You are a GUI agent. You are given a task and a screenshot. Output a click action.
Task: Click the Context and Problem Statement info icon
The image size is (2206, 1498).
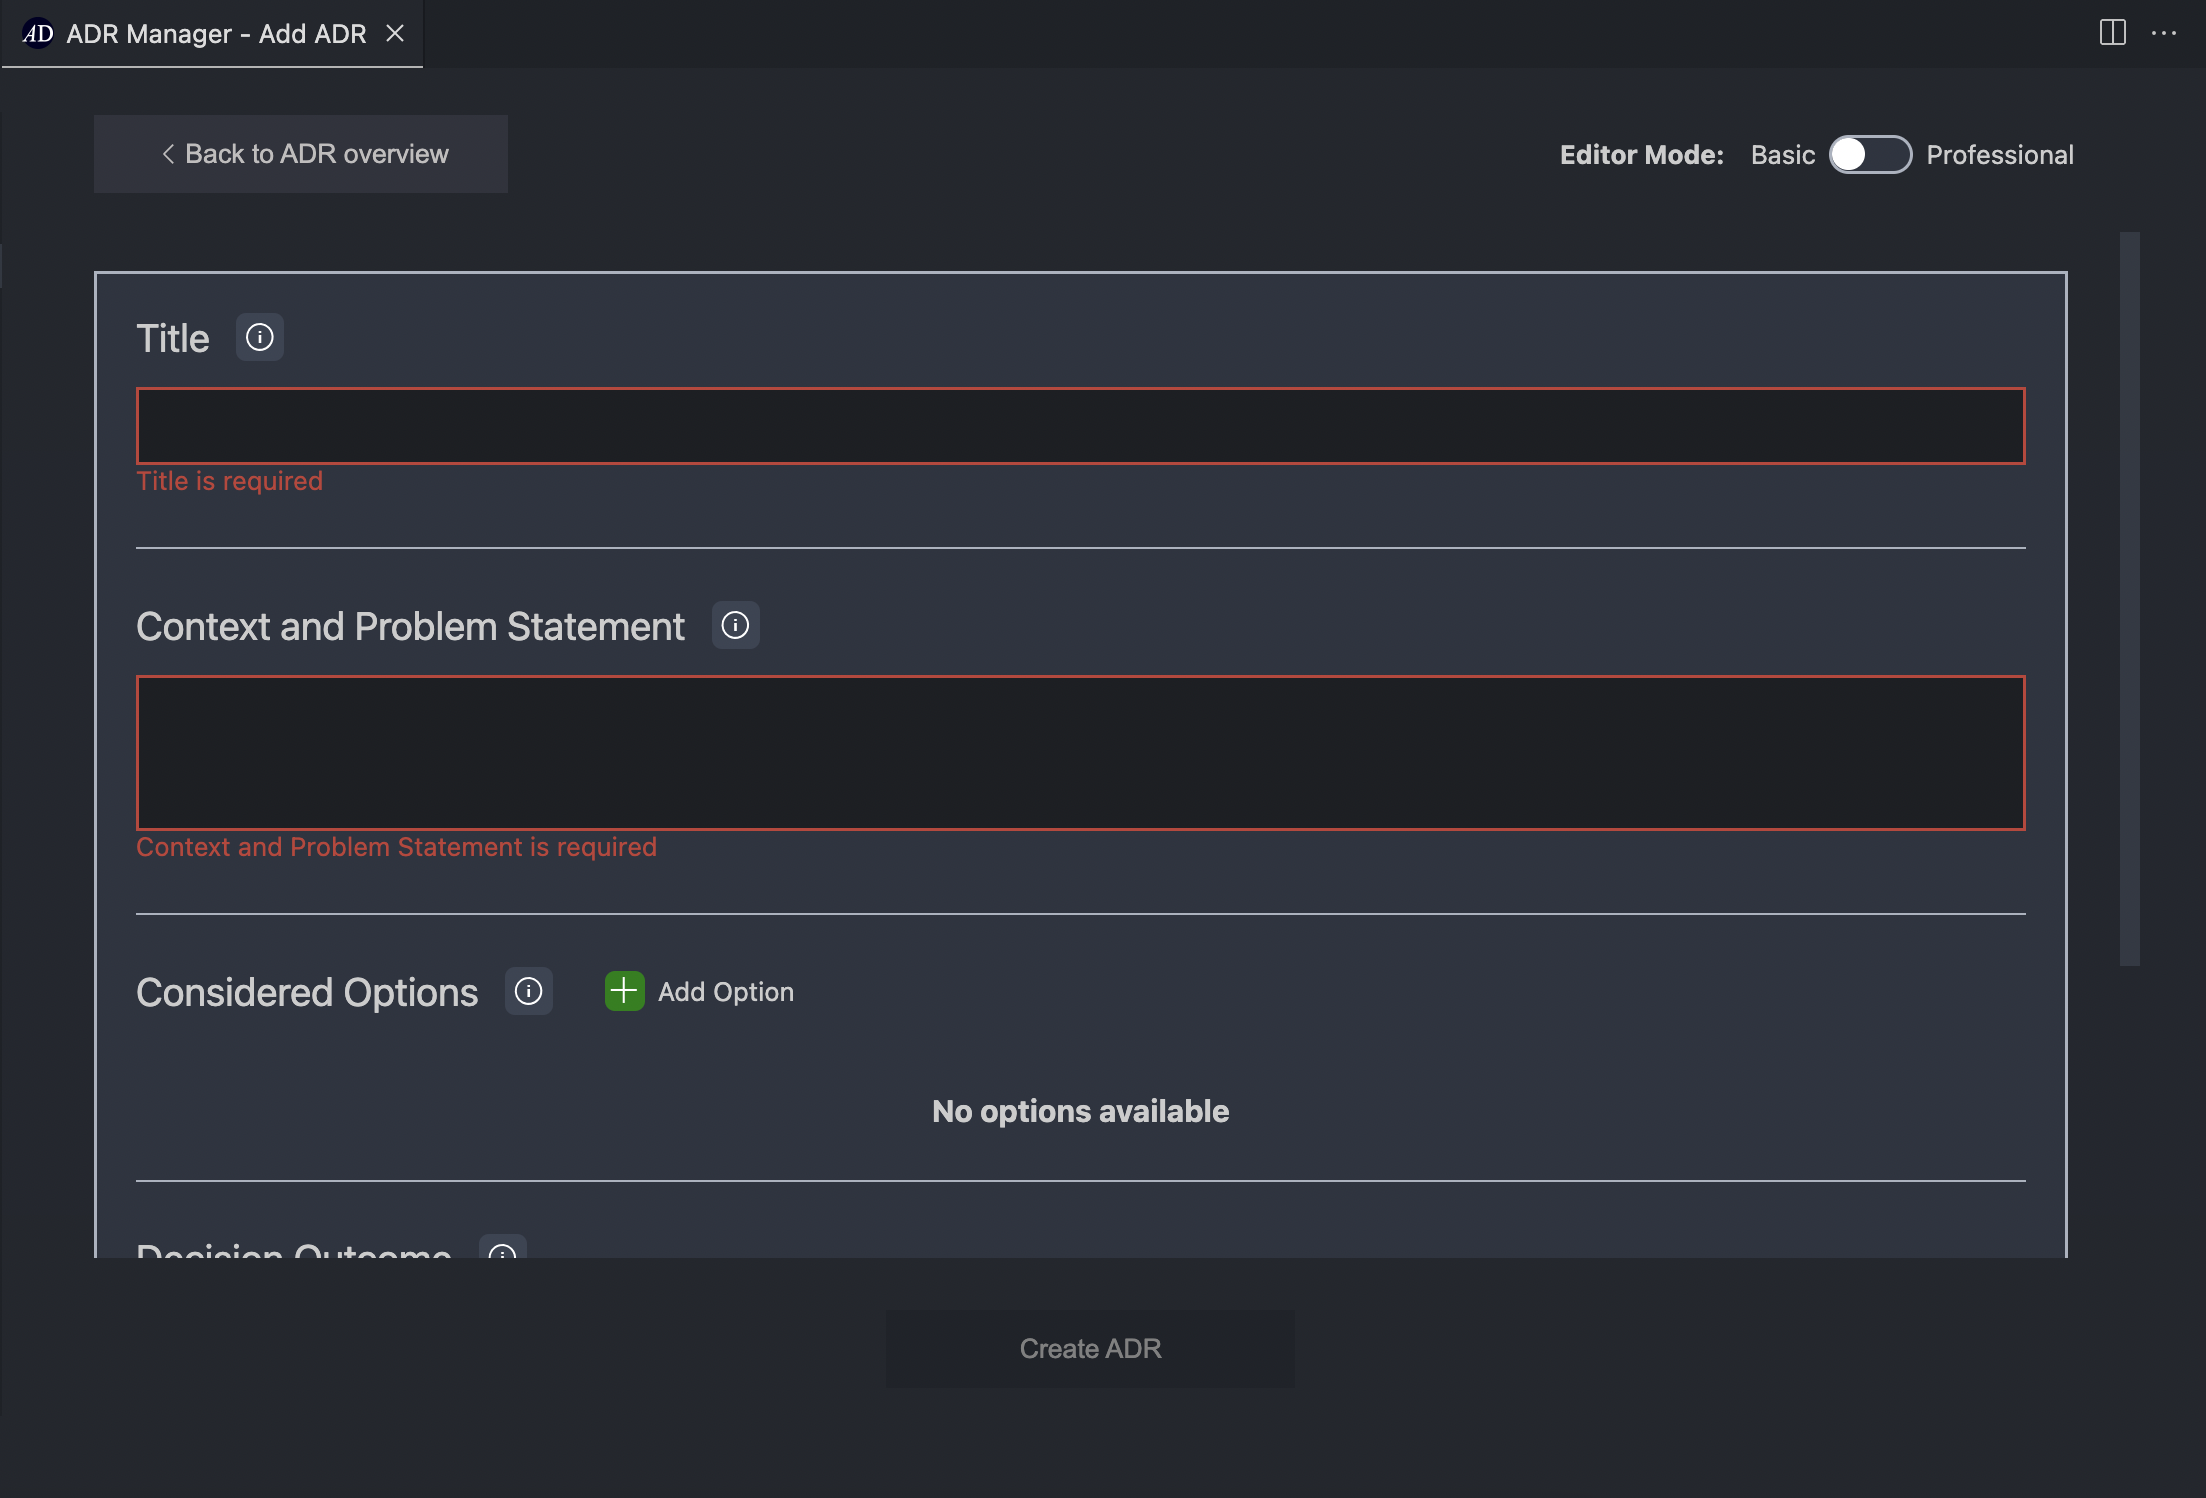tap(735, 626)
